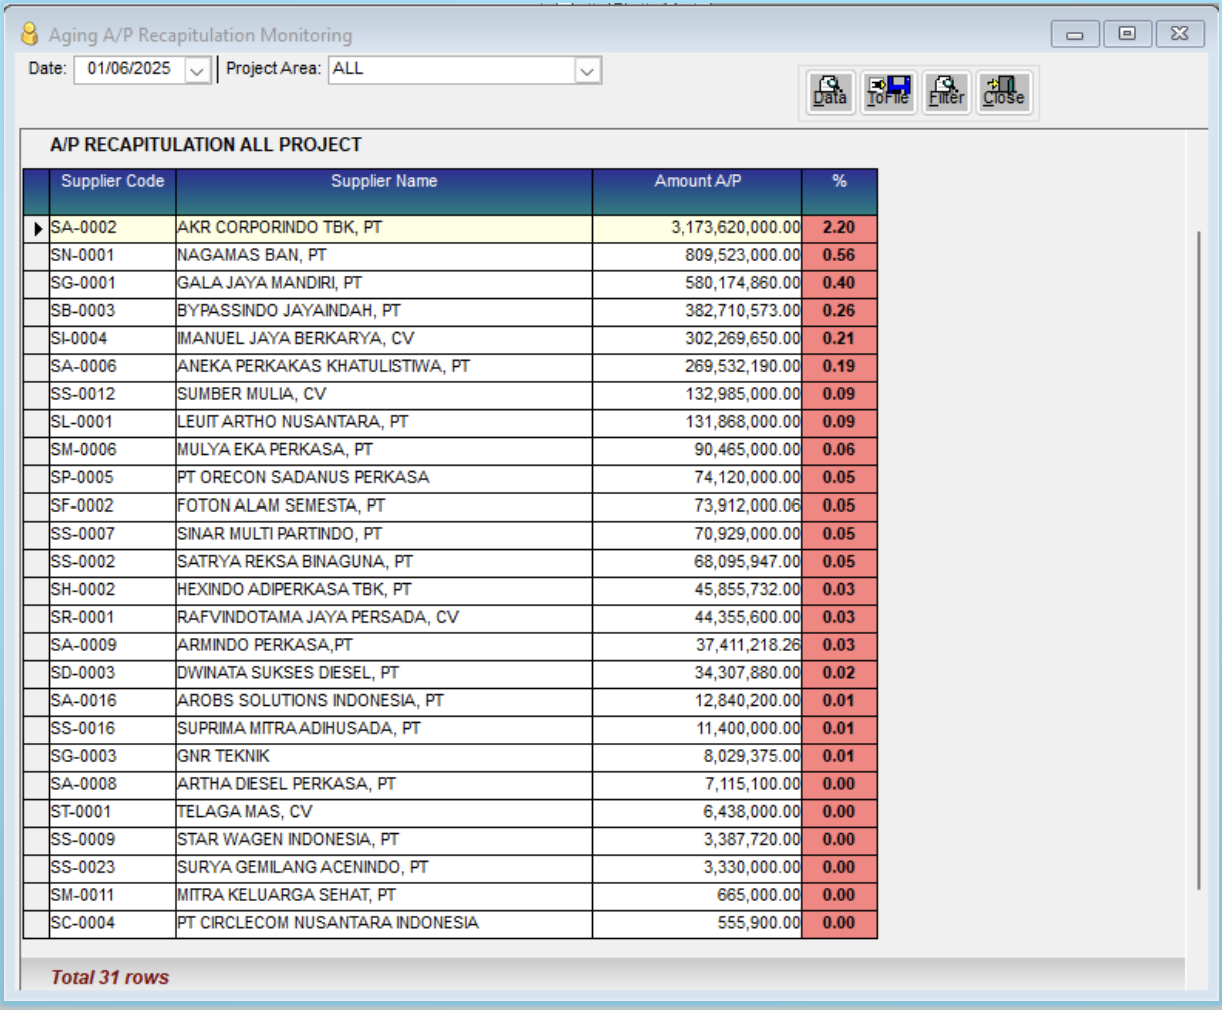The height and width of the screenshot is (1010, 1222).
Task: Select GALA JAYA MANDIRI, PT
Action: click(x=384, y=284)
